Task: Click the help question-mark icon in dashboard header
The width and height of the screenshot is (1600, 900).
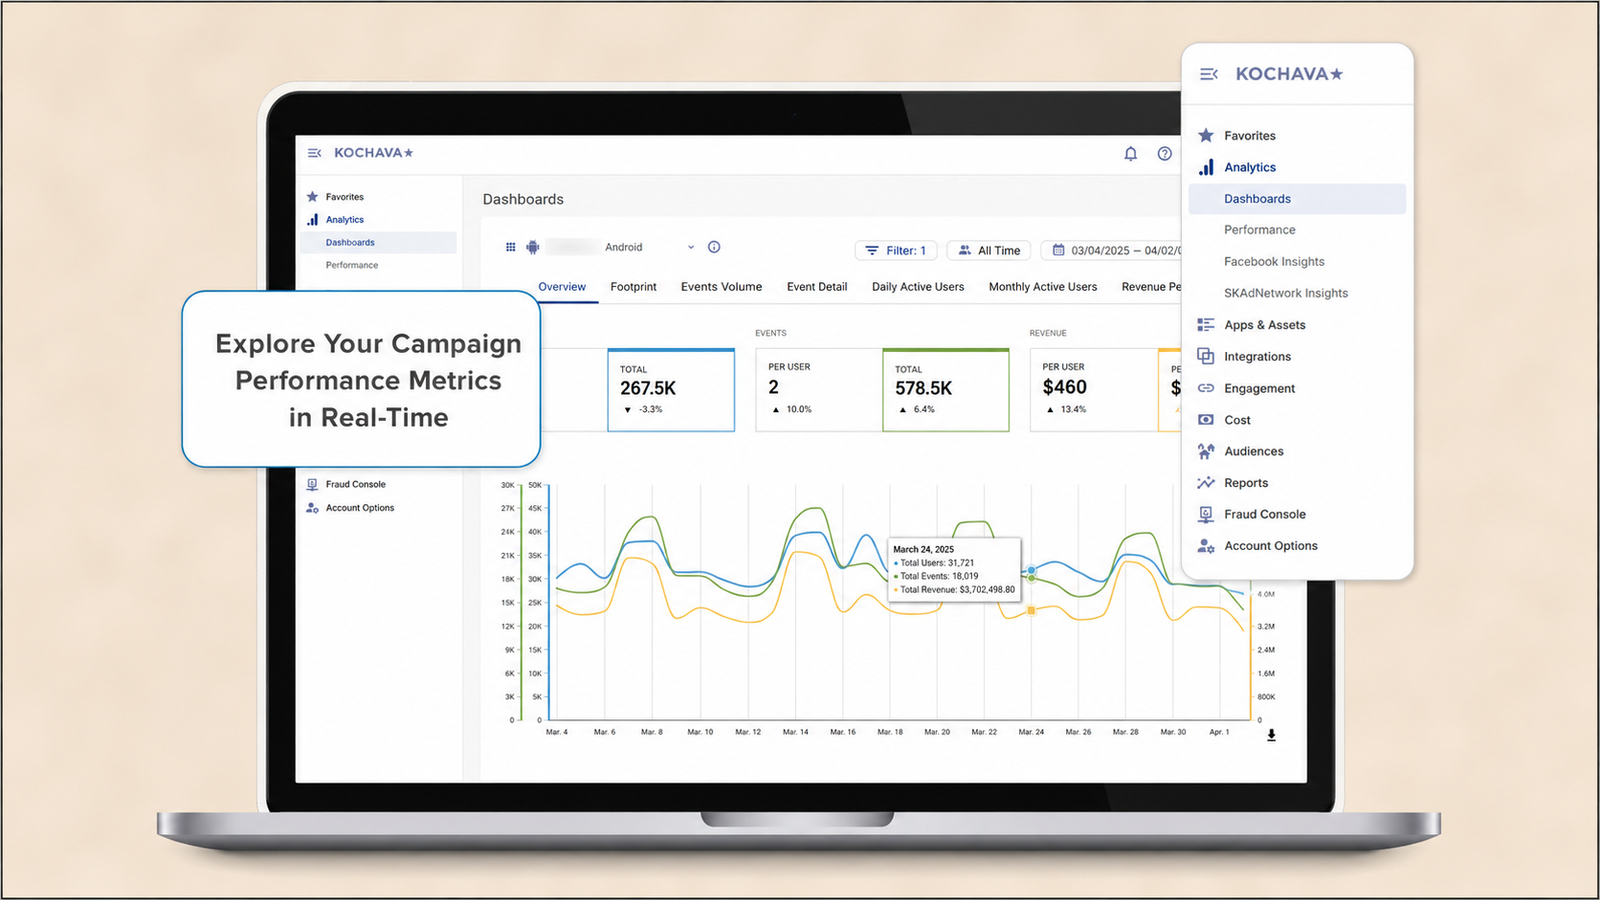Action: (1164, 153)
